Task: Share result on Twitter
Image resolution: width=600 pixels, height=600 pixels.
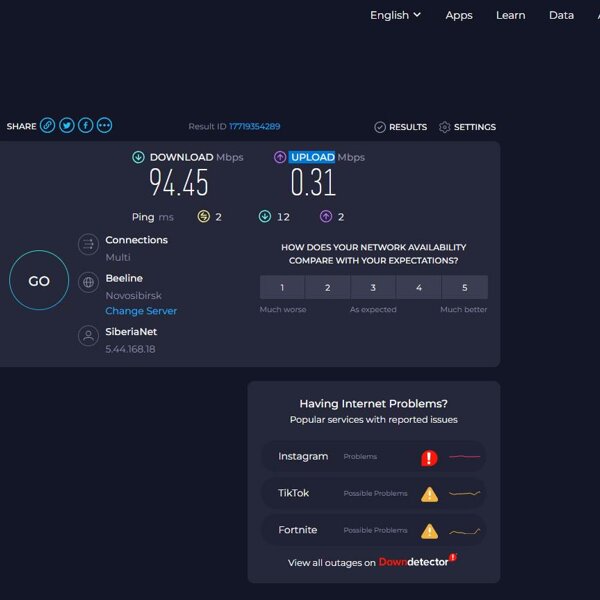Action: pyautogui.click(x=67, y=126)
